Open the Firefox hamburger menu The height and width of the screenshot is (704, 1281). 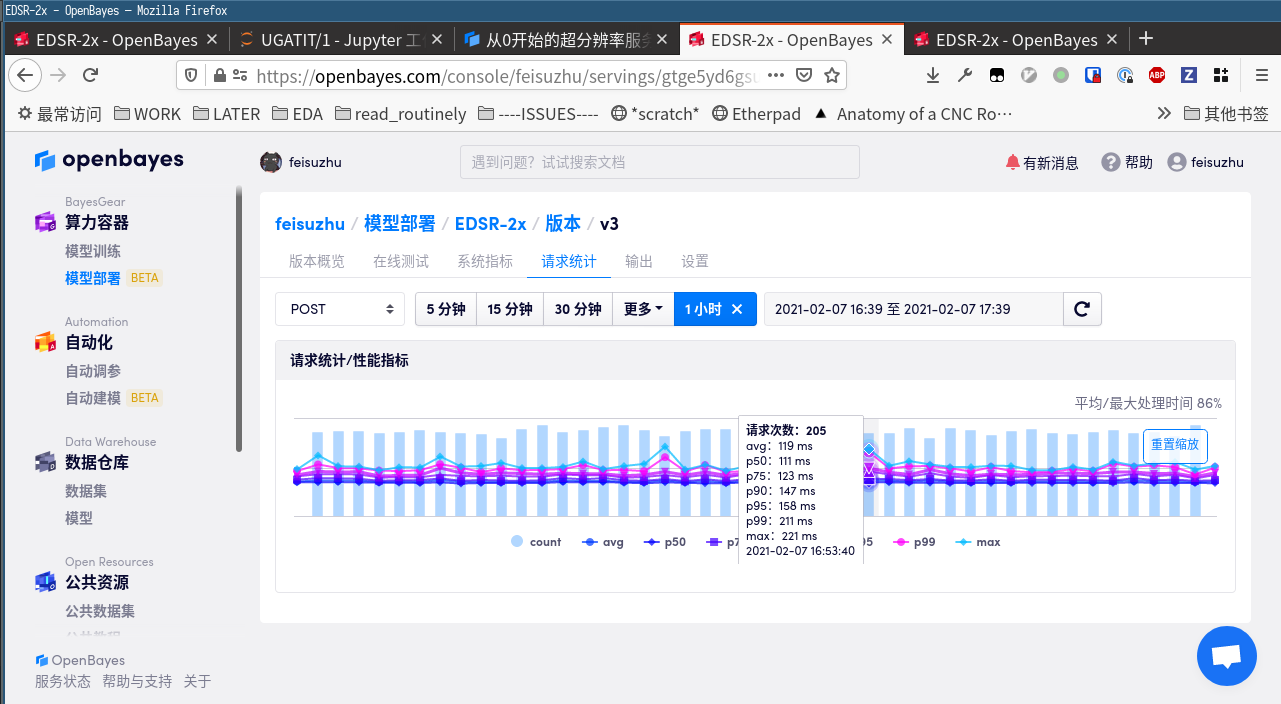(x=1262, y=75)
